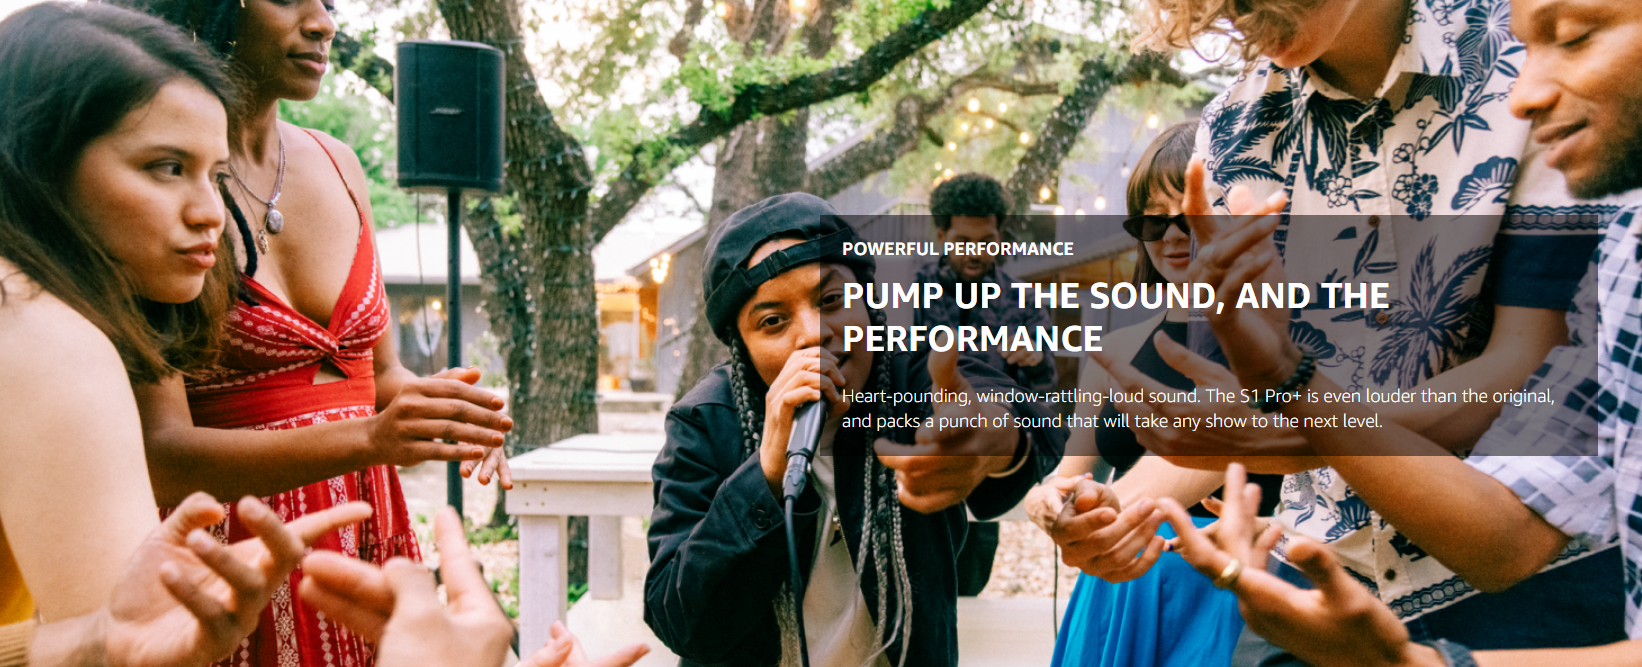
Task: Click the Bose logo on the speaker
Action: [x=446, y=110]
